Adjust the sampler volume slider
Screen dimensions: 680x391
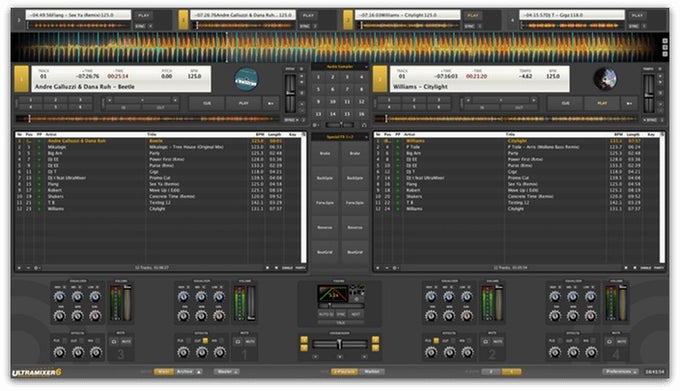pos(341,125)
